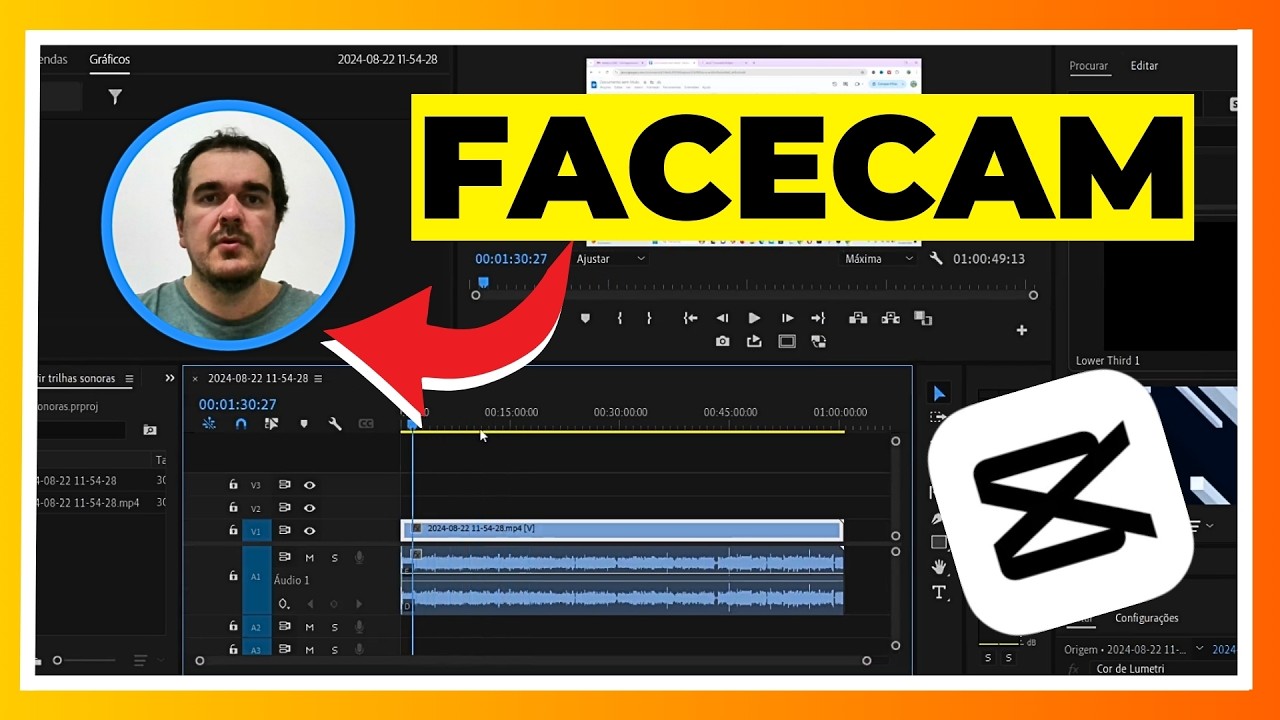Jump to next keyframe on A1
This screenshot has width=1280, height=720.
pyautogui.click(x=359, y=604)
